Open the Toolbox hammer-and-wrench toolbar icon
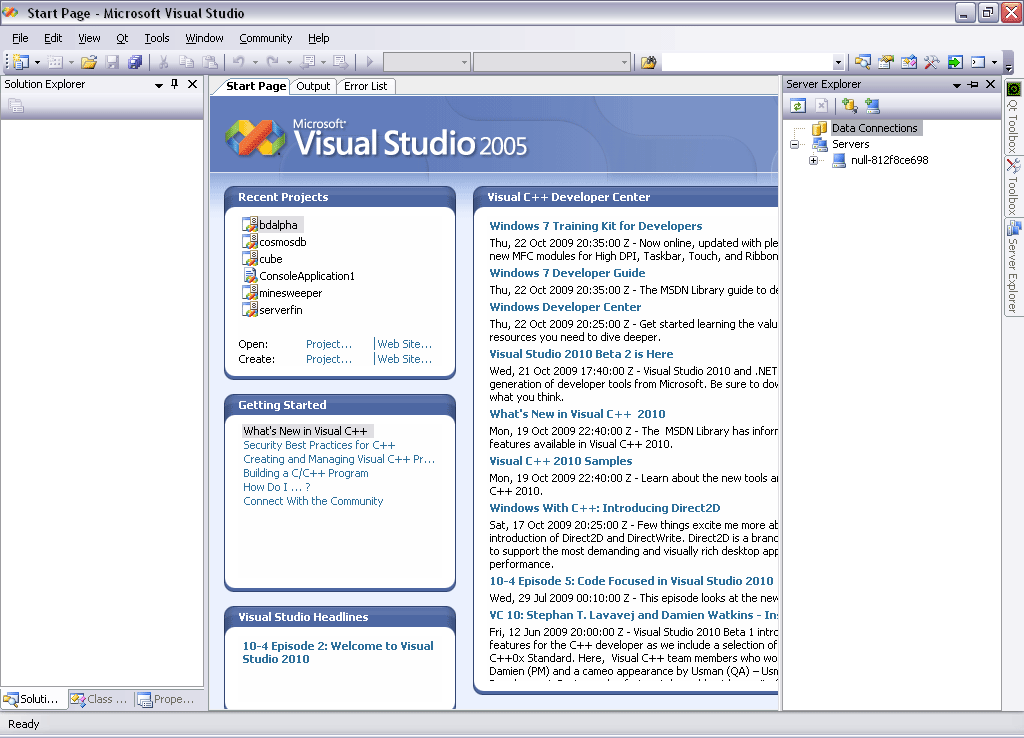This screenshot has height=738, width=1024. (x=931, y=62)
